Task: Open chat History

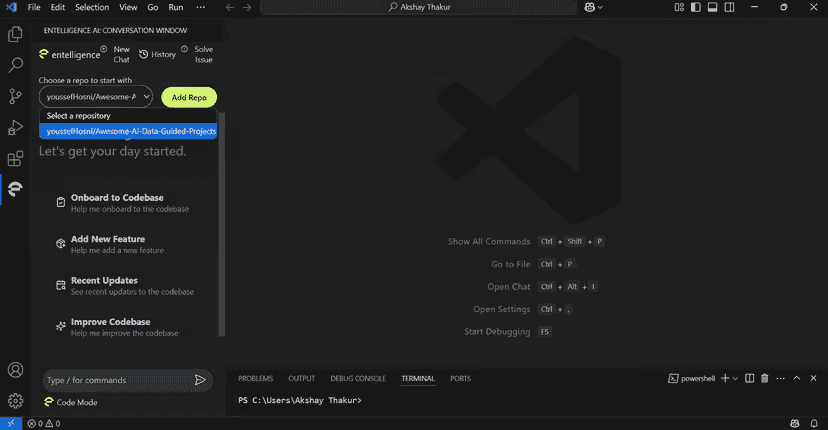Action: click(157, 54)
